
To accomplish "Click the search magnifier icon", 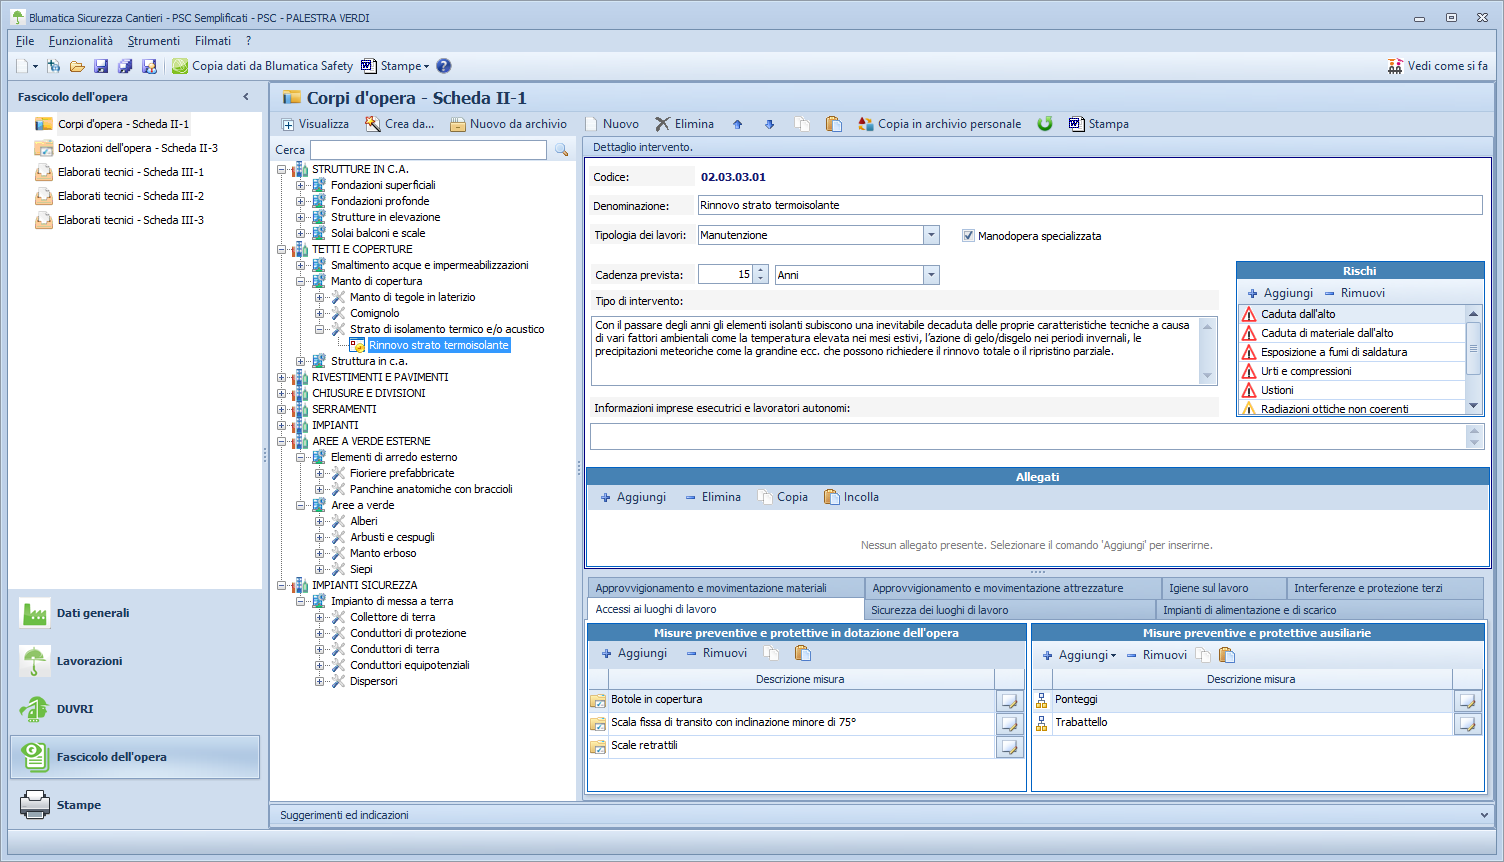I will pyautogui.click(x=561, y=150).
